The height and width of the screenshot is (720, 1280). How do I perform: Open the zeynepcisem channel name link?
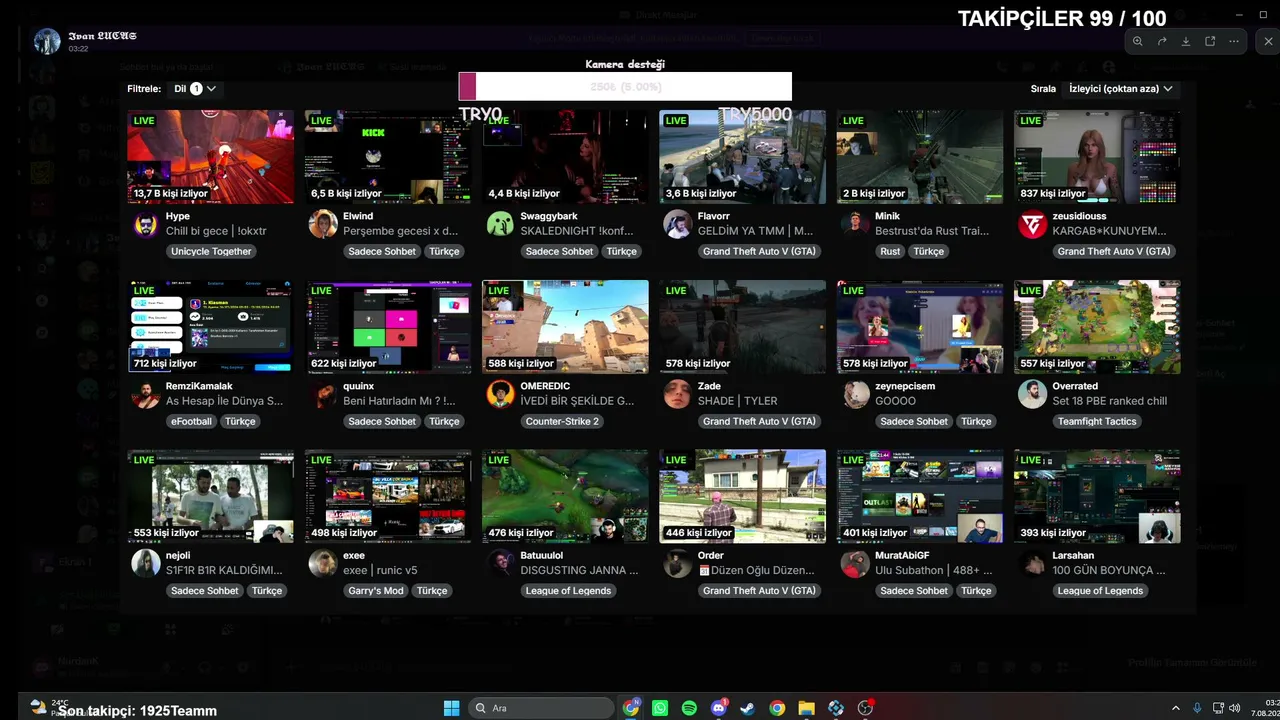pyautogui.click(x=905, y=386)
